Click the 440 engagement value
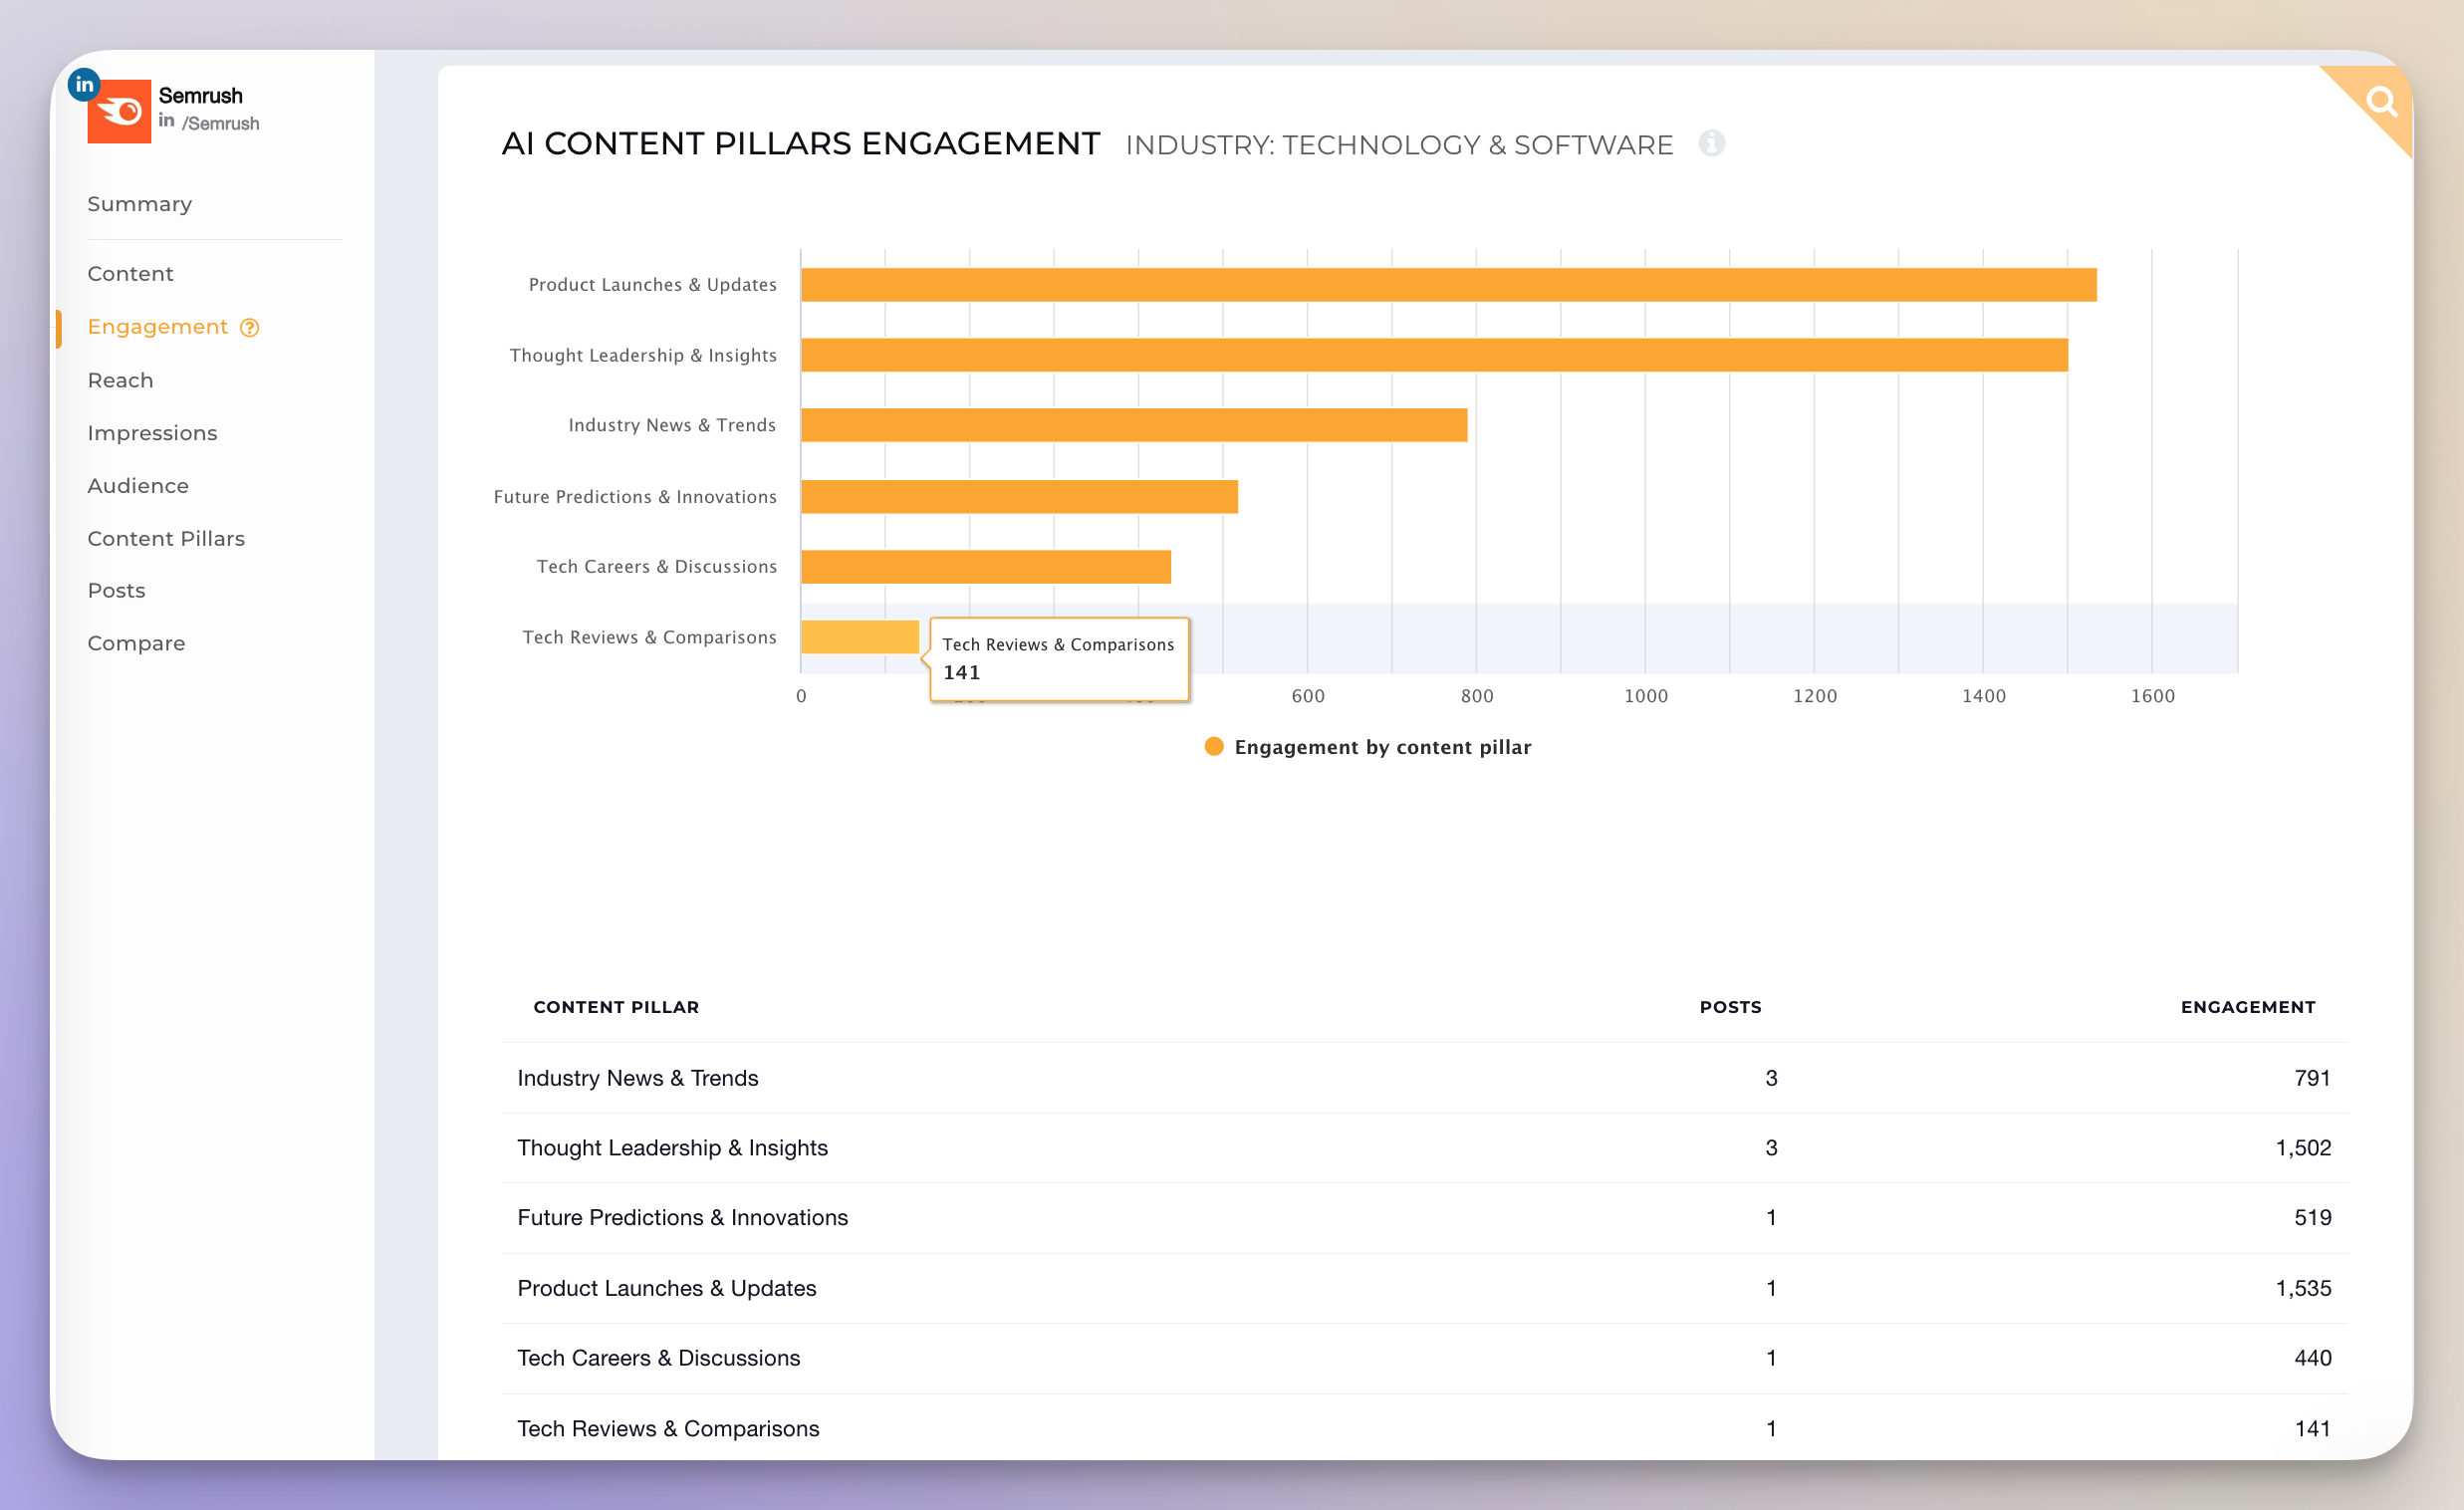This screenshot has width=2464, height=1510. click(2312, 1359)
